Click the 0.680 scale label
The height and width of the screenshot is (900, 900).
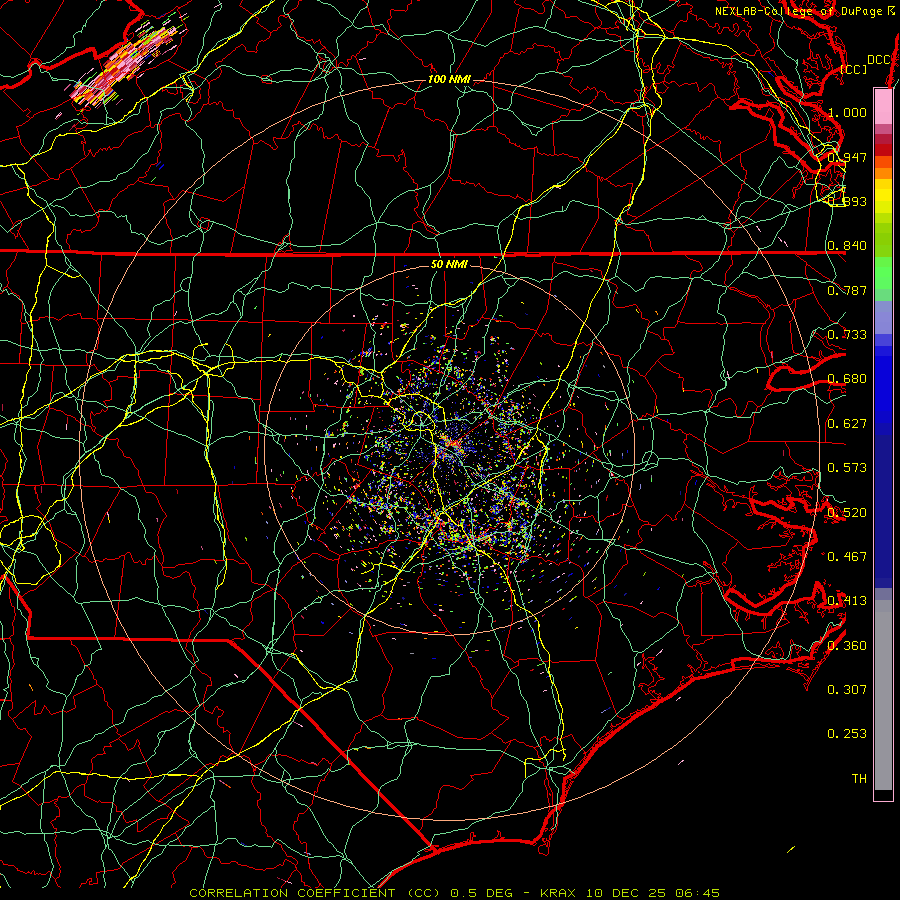847,379
